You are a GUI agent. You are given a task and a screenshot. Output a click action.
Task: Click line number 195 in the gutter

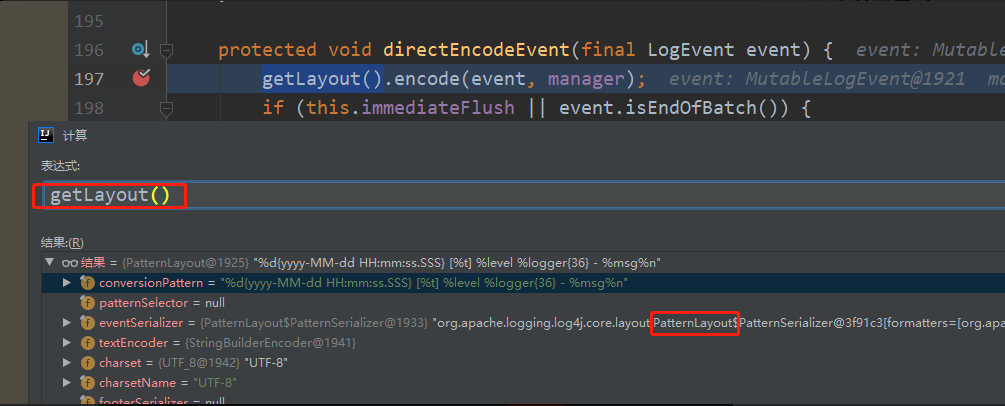tap(88, 21)
